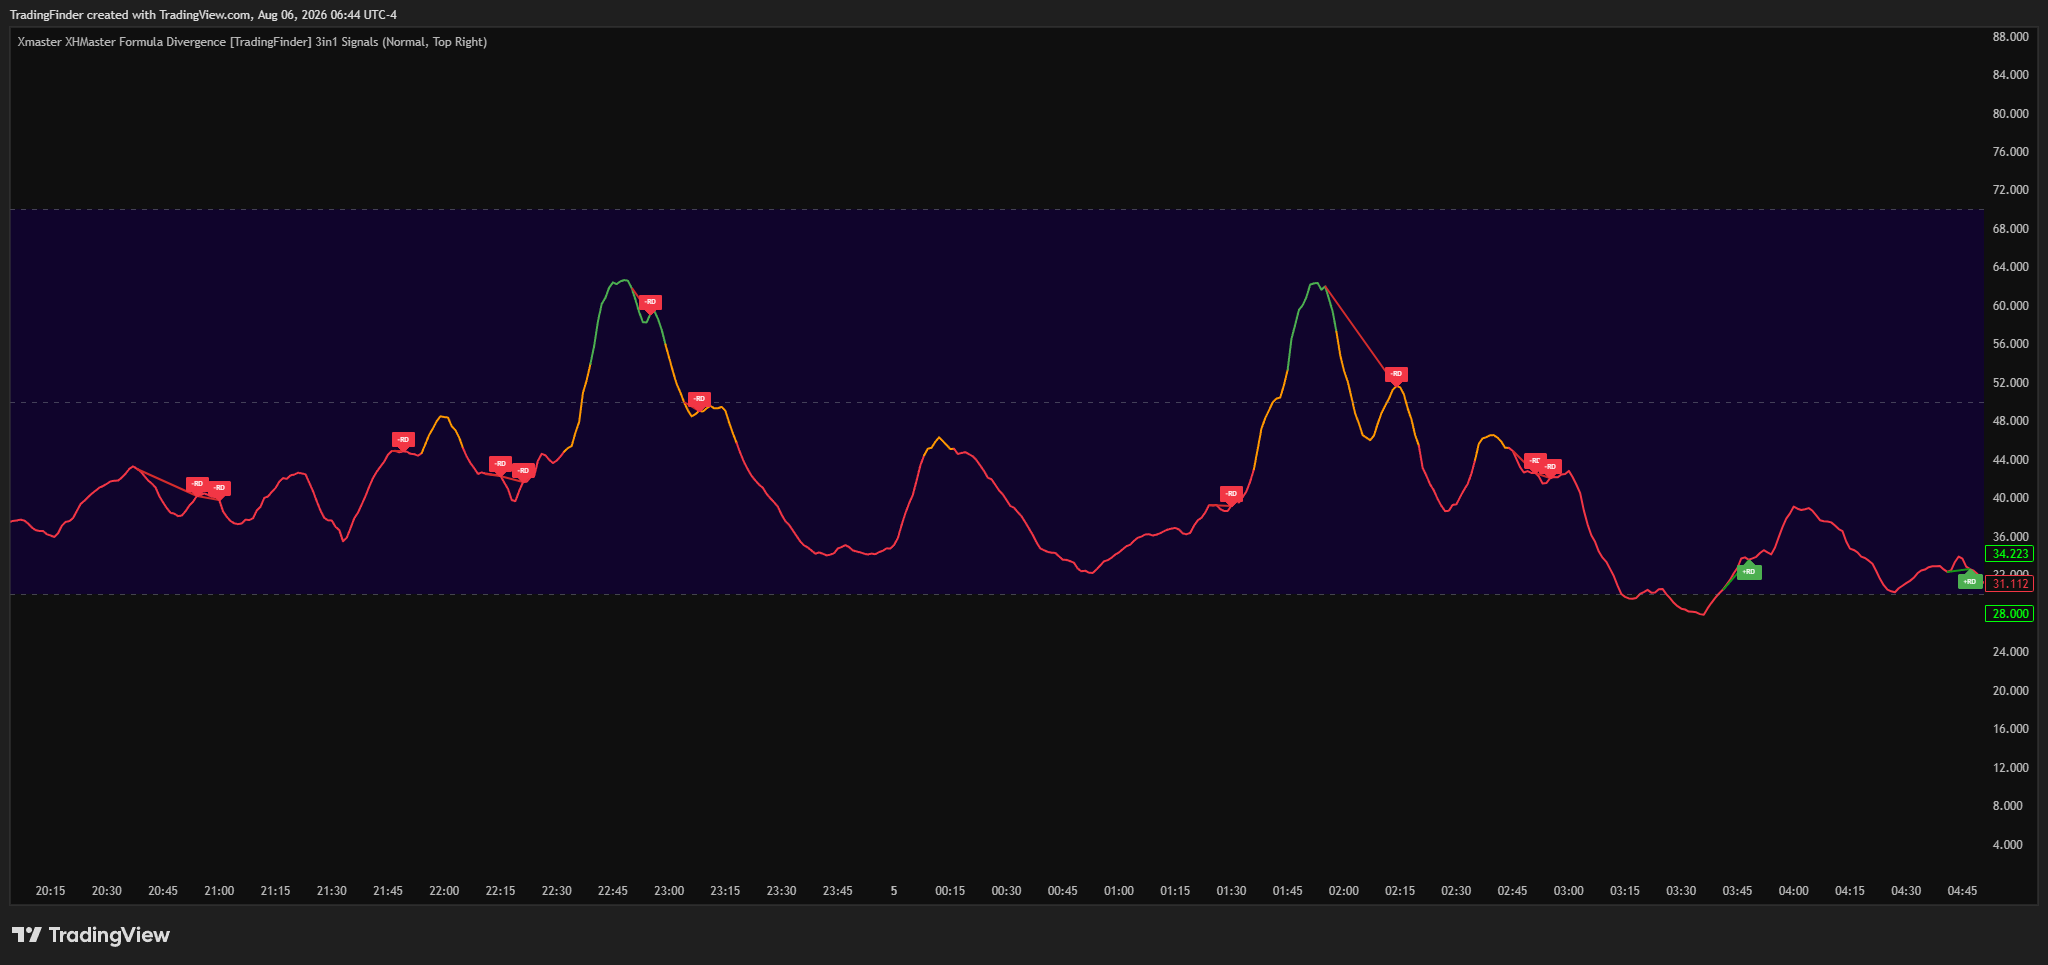Viewport: 2048px width, 965px height.
Task: Click the 40.000 price scale label
Action: [x=2010, y=498]
